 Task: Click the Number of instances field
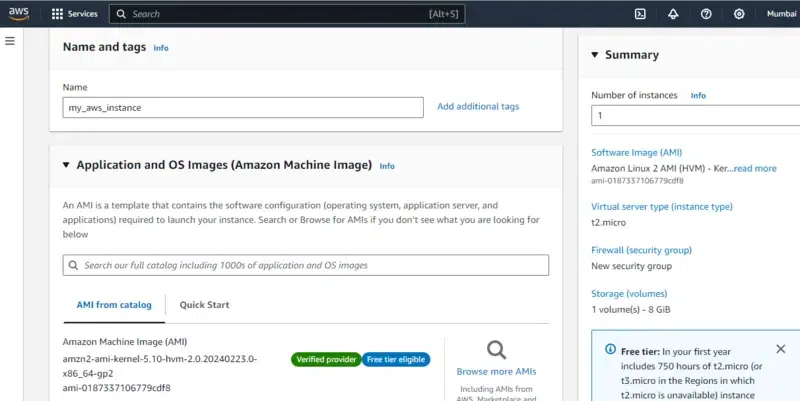pyautogui.click(x=695, y=116)
